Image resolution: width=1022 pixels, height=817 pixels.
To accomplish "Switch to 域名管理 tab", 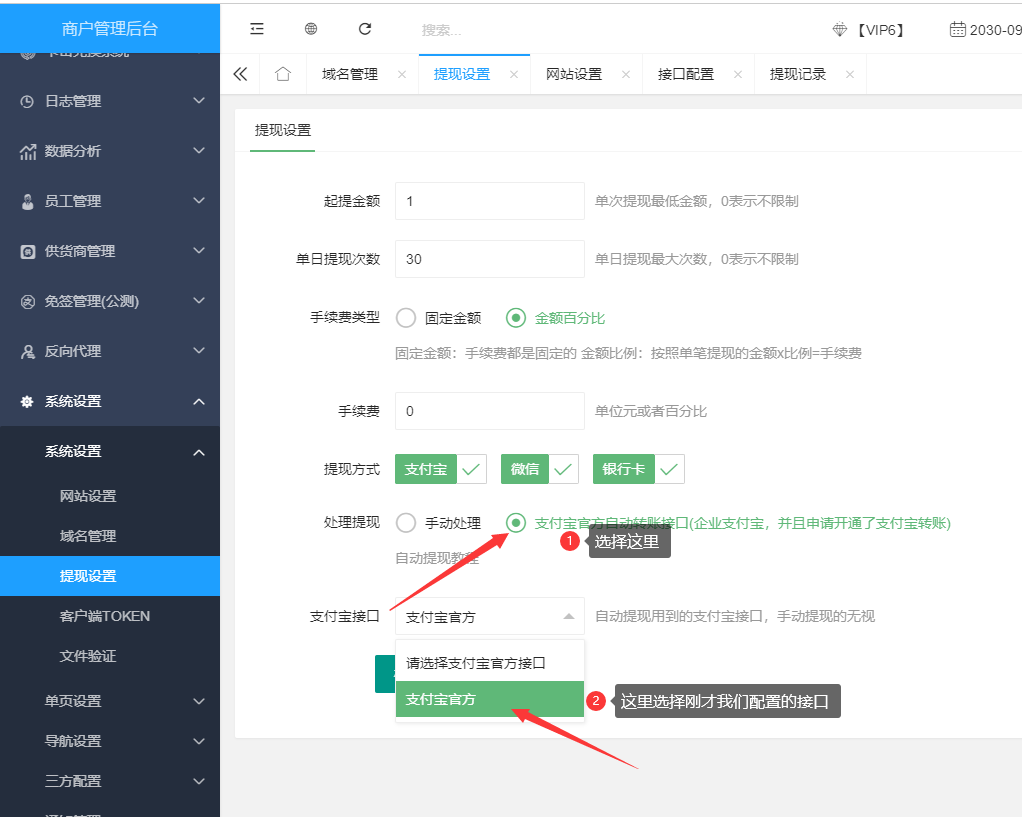I will [350, 74].
